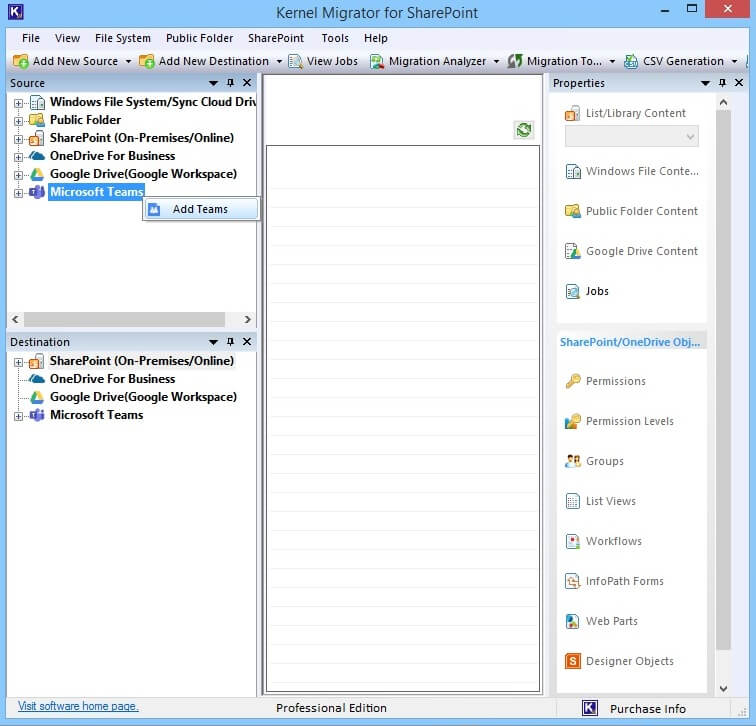Click the Add New Destination toolbar icon
Image resolution: width=756 pixels, height=726 pixels.
147,61
